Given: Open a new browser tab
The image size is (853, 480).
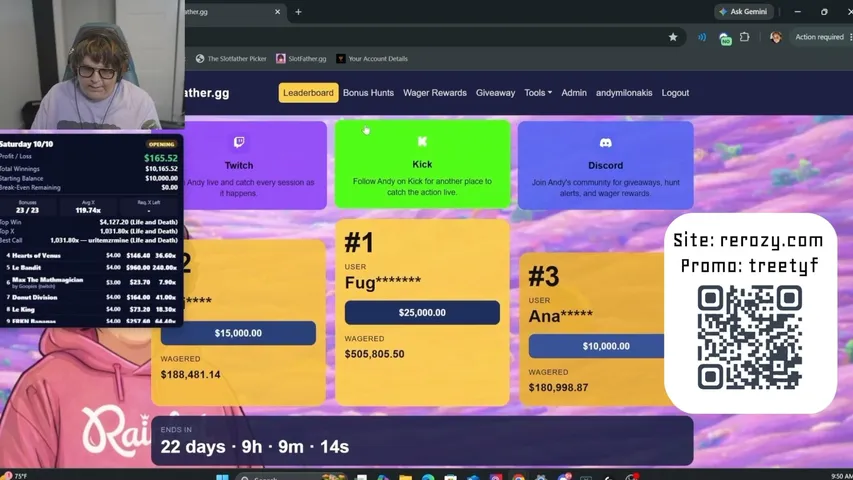Looking at the screenshot, I should click(298, 11).
